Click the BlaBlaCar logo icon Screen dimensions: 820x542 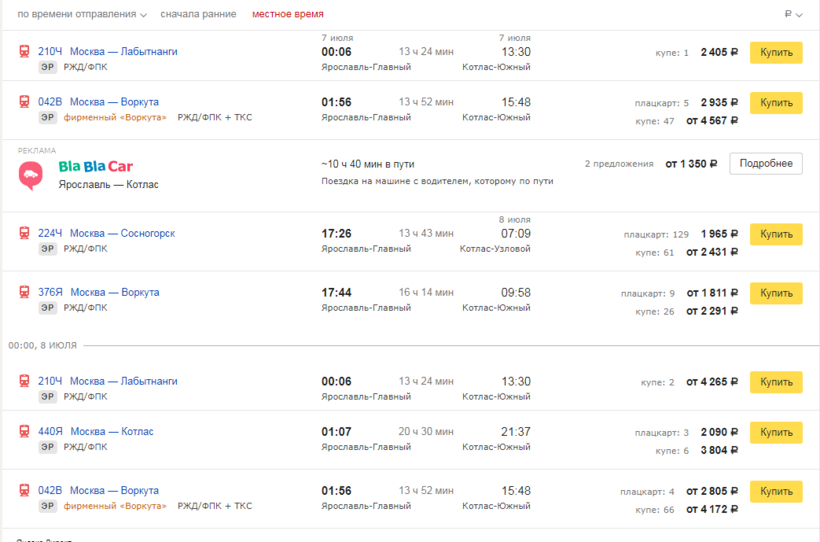(30, 175)
